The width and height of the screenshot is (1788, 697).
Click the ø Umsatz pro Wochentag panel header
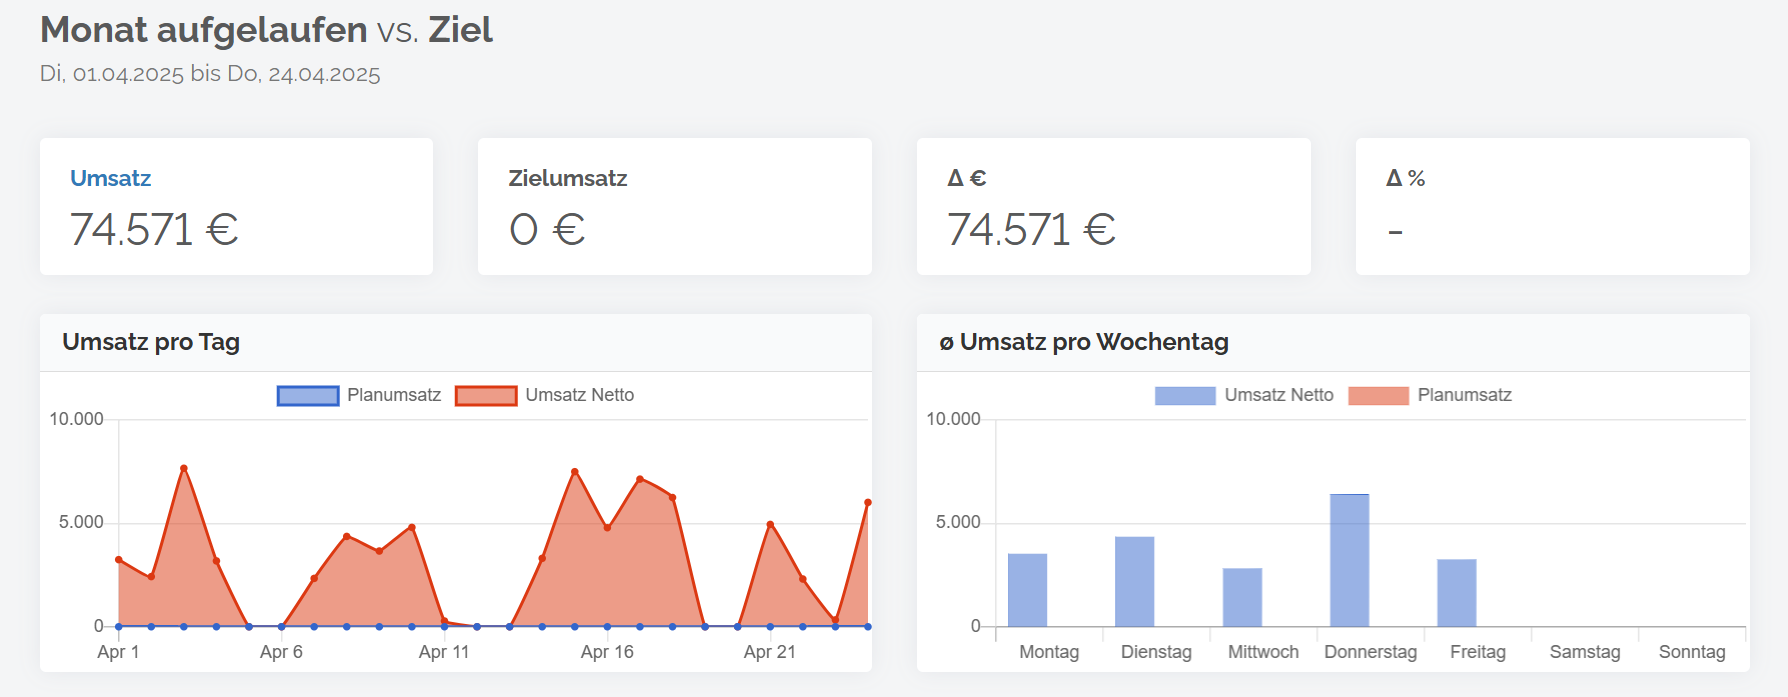(x=1333, y=343)
